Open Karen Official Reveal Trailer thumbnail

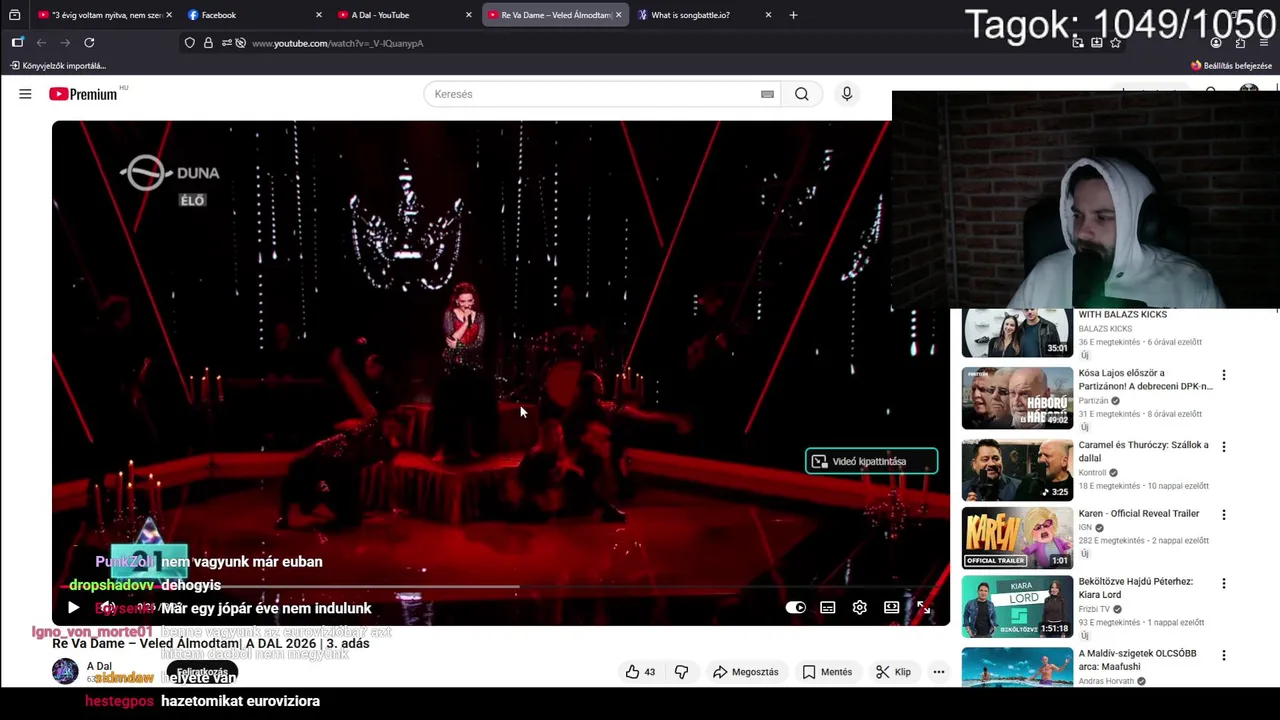1017,538
